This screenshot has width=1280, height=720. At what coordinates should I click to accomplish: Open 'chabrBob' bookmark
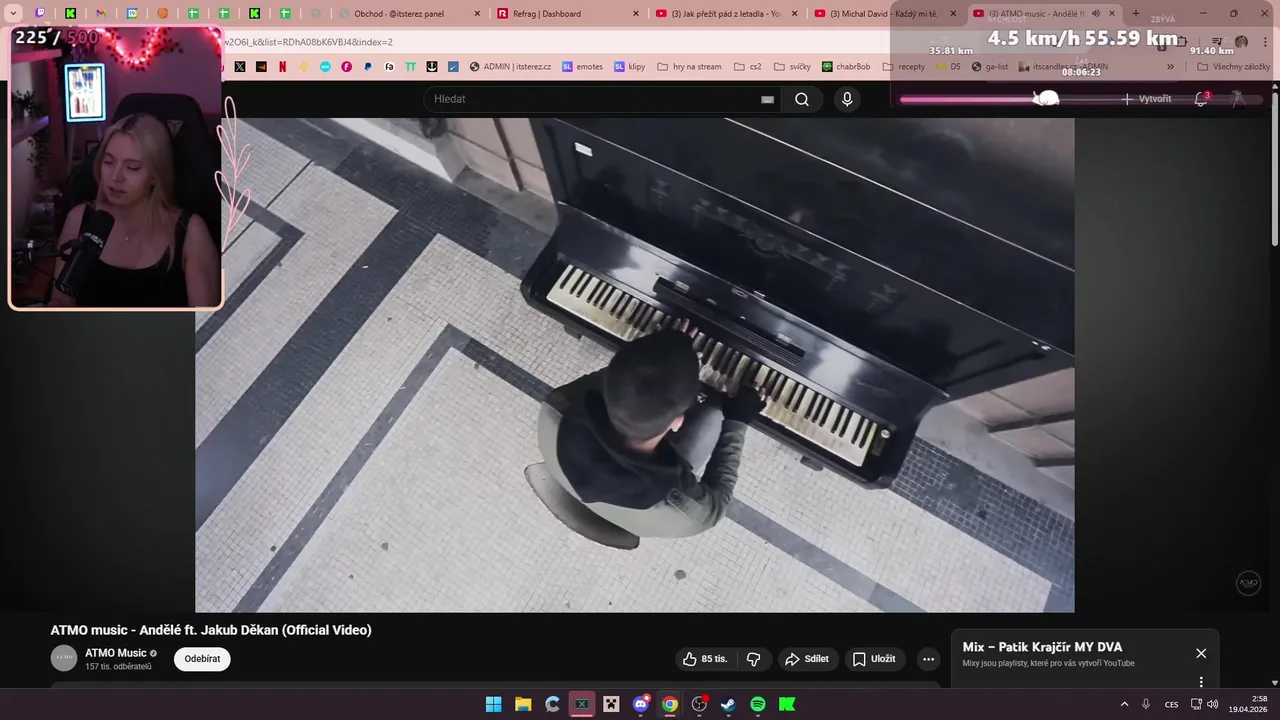pos(846,67)
